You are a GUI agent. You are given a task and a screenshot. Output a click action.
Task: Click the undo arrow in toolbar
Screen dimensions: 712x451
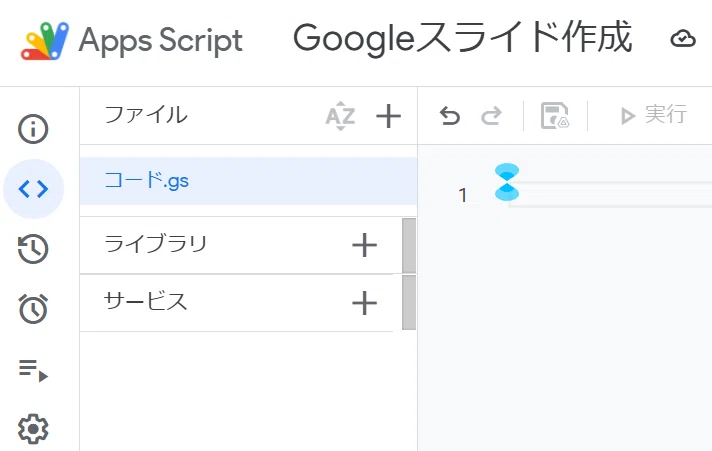pos(450,116)
